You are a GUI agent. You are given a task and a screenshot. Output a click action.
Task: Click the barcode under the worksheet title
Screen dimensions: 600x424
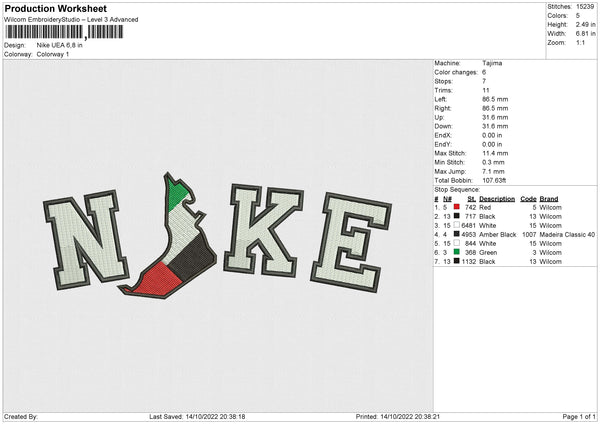[64, 32]
